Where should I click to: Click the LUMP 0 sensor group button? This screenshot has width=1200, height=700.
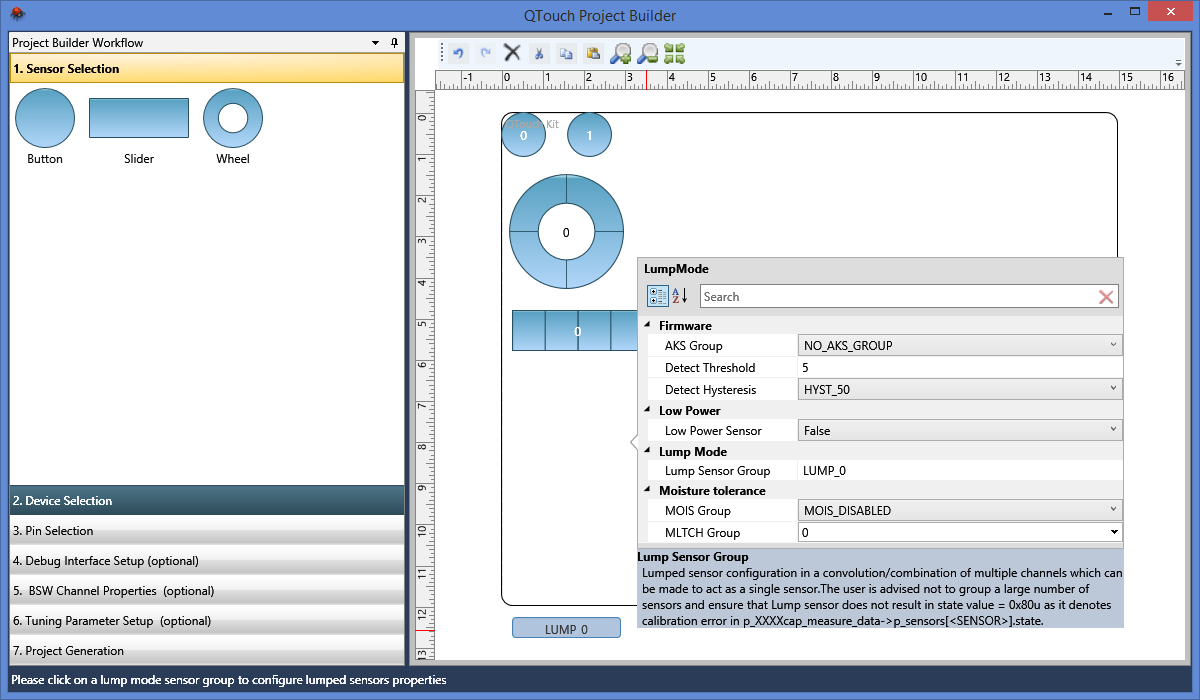pos(566,628)
